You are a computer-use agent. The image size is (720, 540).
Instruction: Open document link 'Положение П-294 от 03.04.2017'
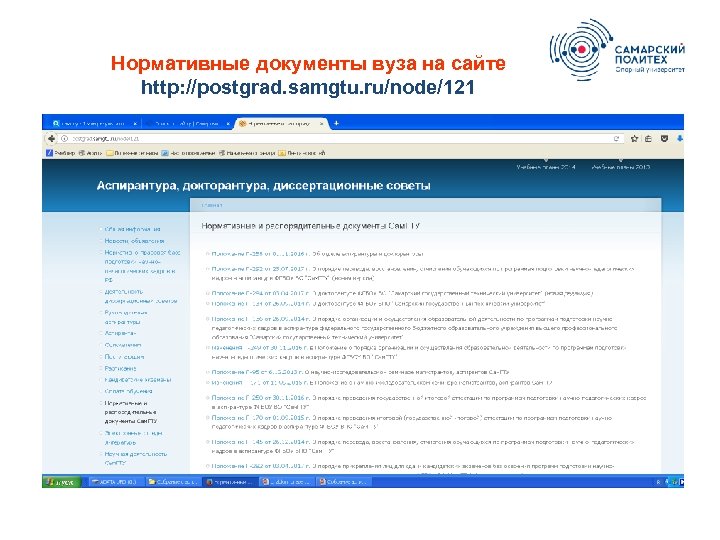pos(260,293)
